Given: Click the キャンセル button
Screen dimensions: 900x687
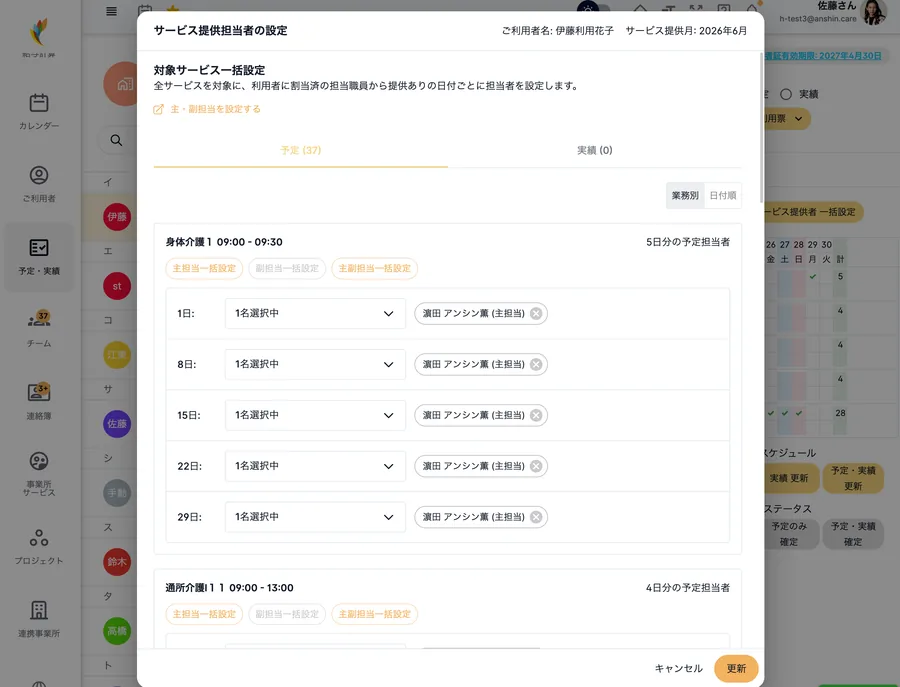Looking at the screenshot, I should point(678,669).
